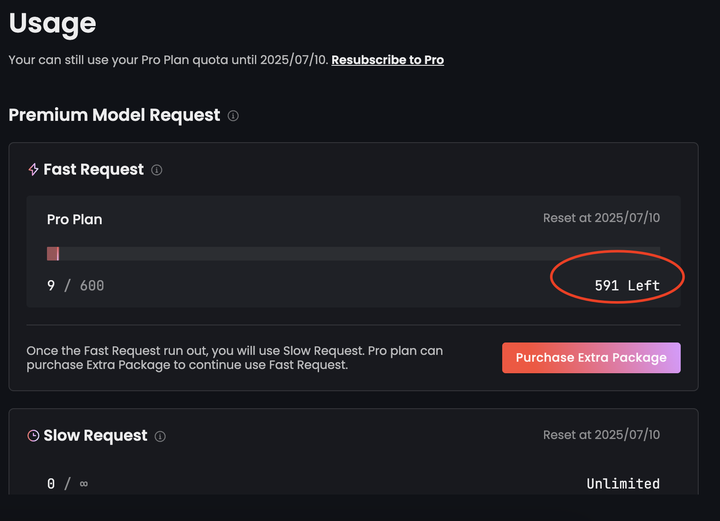Image resolution: width=720 pixels, height=521 pixels.
Task: Click the Slow Request clock icon
Action: coord(33,436)
